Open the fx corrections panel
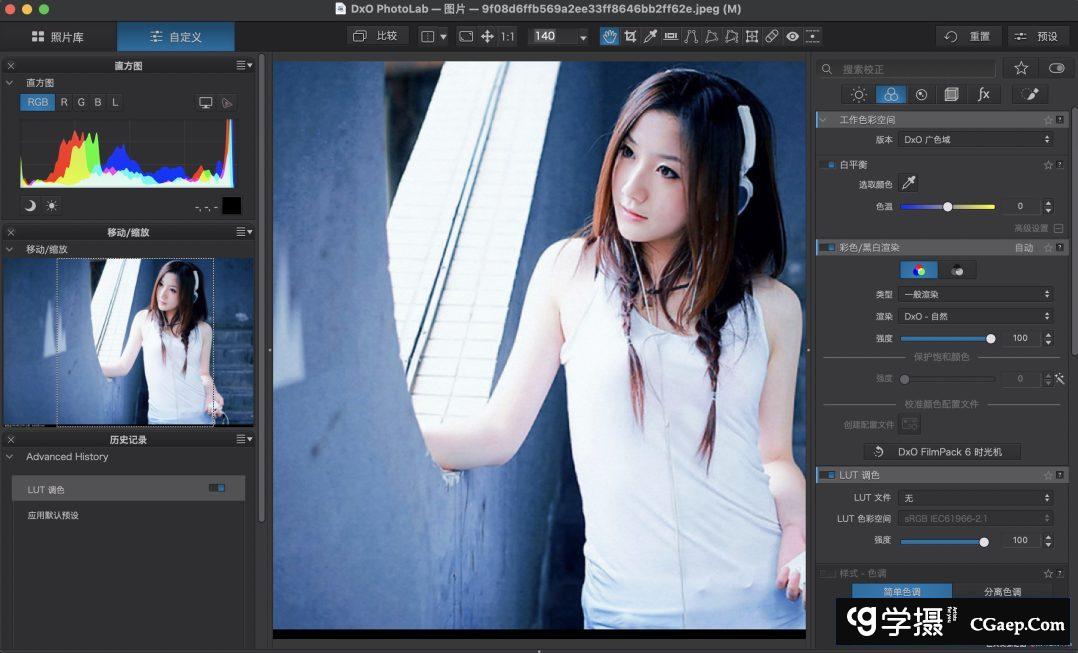 tap(984, 94)
